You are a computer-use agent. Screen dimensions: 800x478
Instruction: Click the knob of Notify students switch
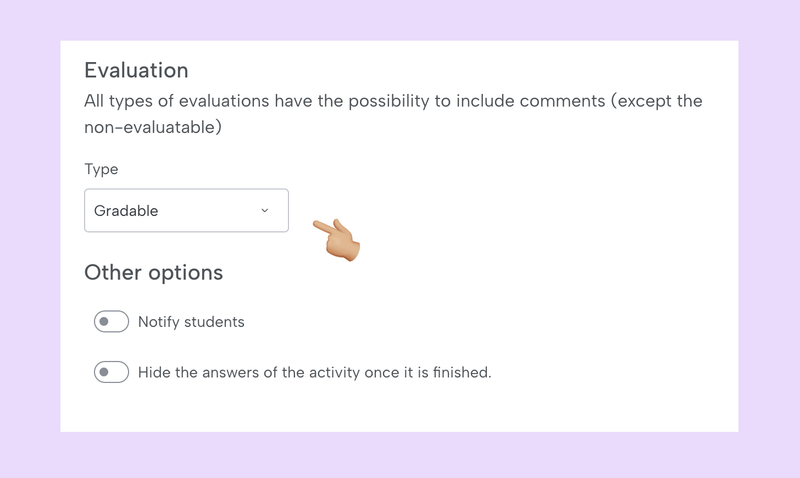tap(104, 322)
